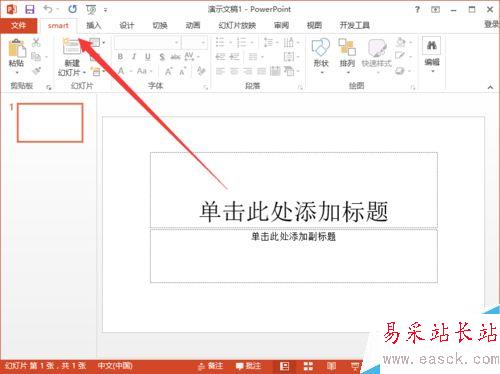Toggle text Shadow (S) formatting
The width and height of the screenshot is (500, 374).
click(162, 57)
